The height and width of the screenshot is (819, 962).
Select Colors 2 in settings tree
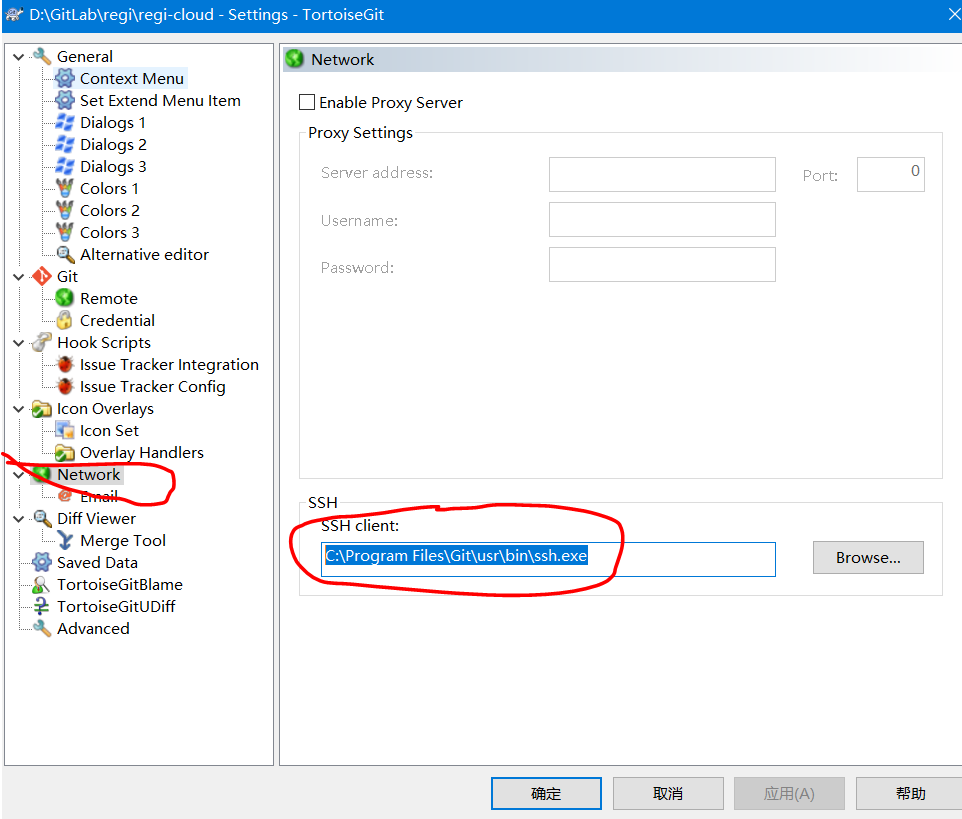pyautogui.click(x=109, y=211)
